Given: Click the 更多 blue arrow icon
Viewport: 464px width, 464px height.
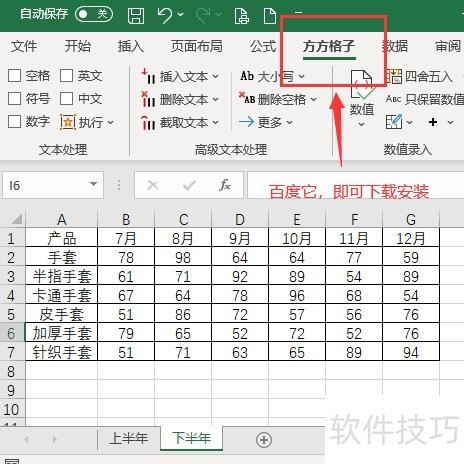Looking at the screenshot, I should (x=247, y=122).
